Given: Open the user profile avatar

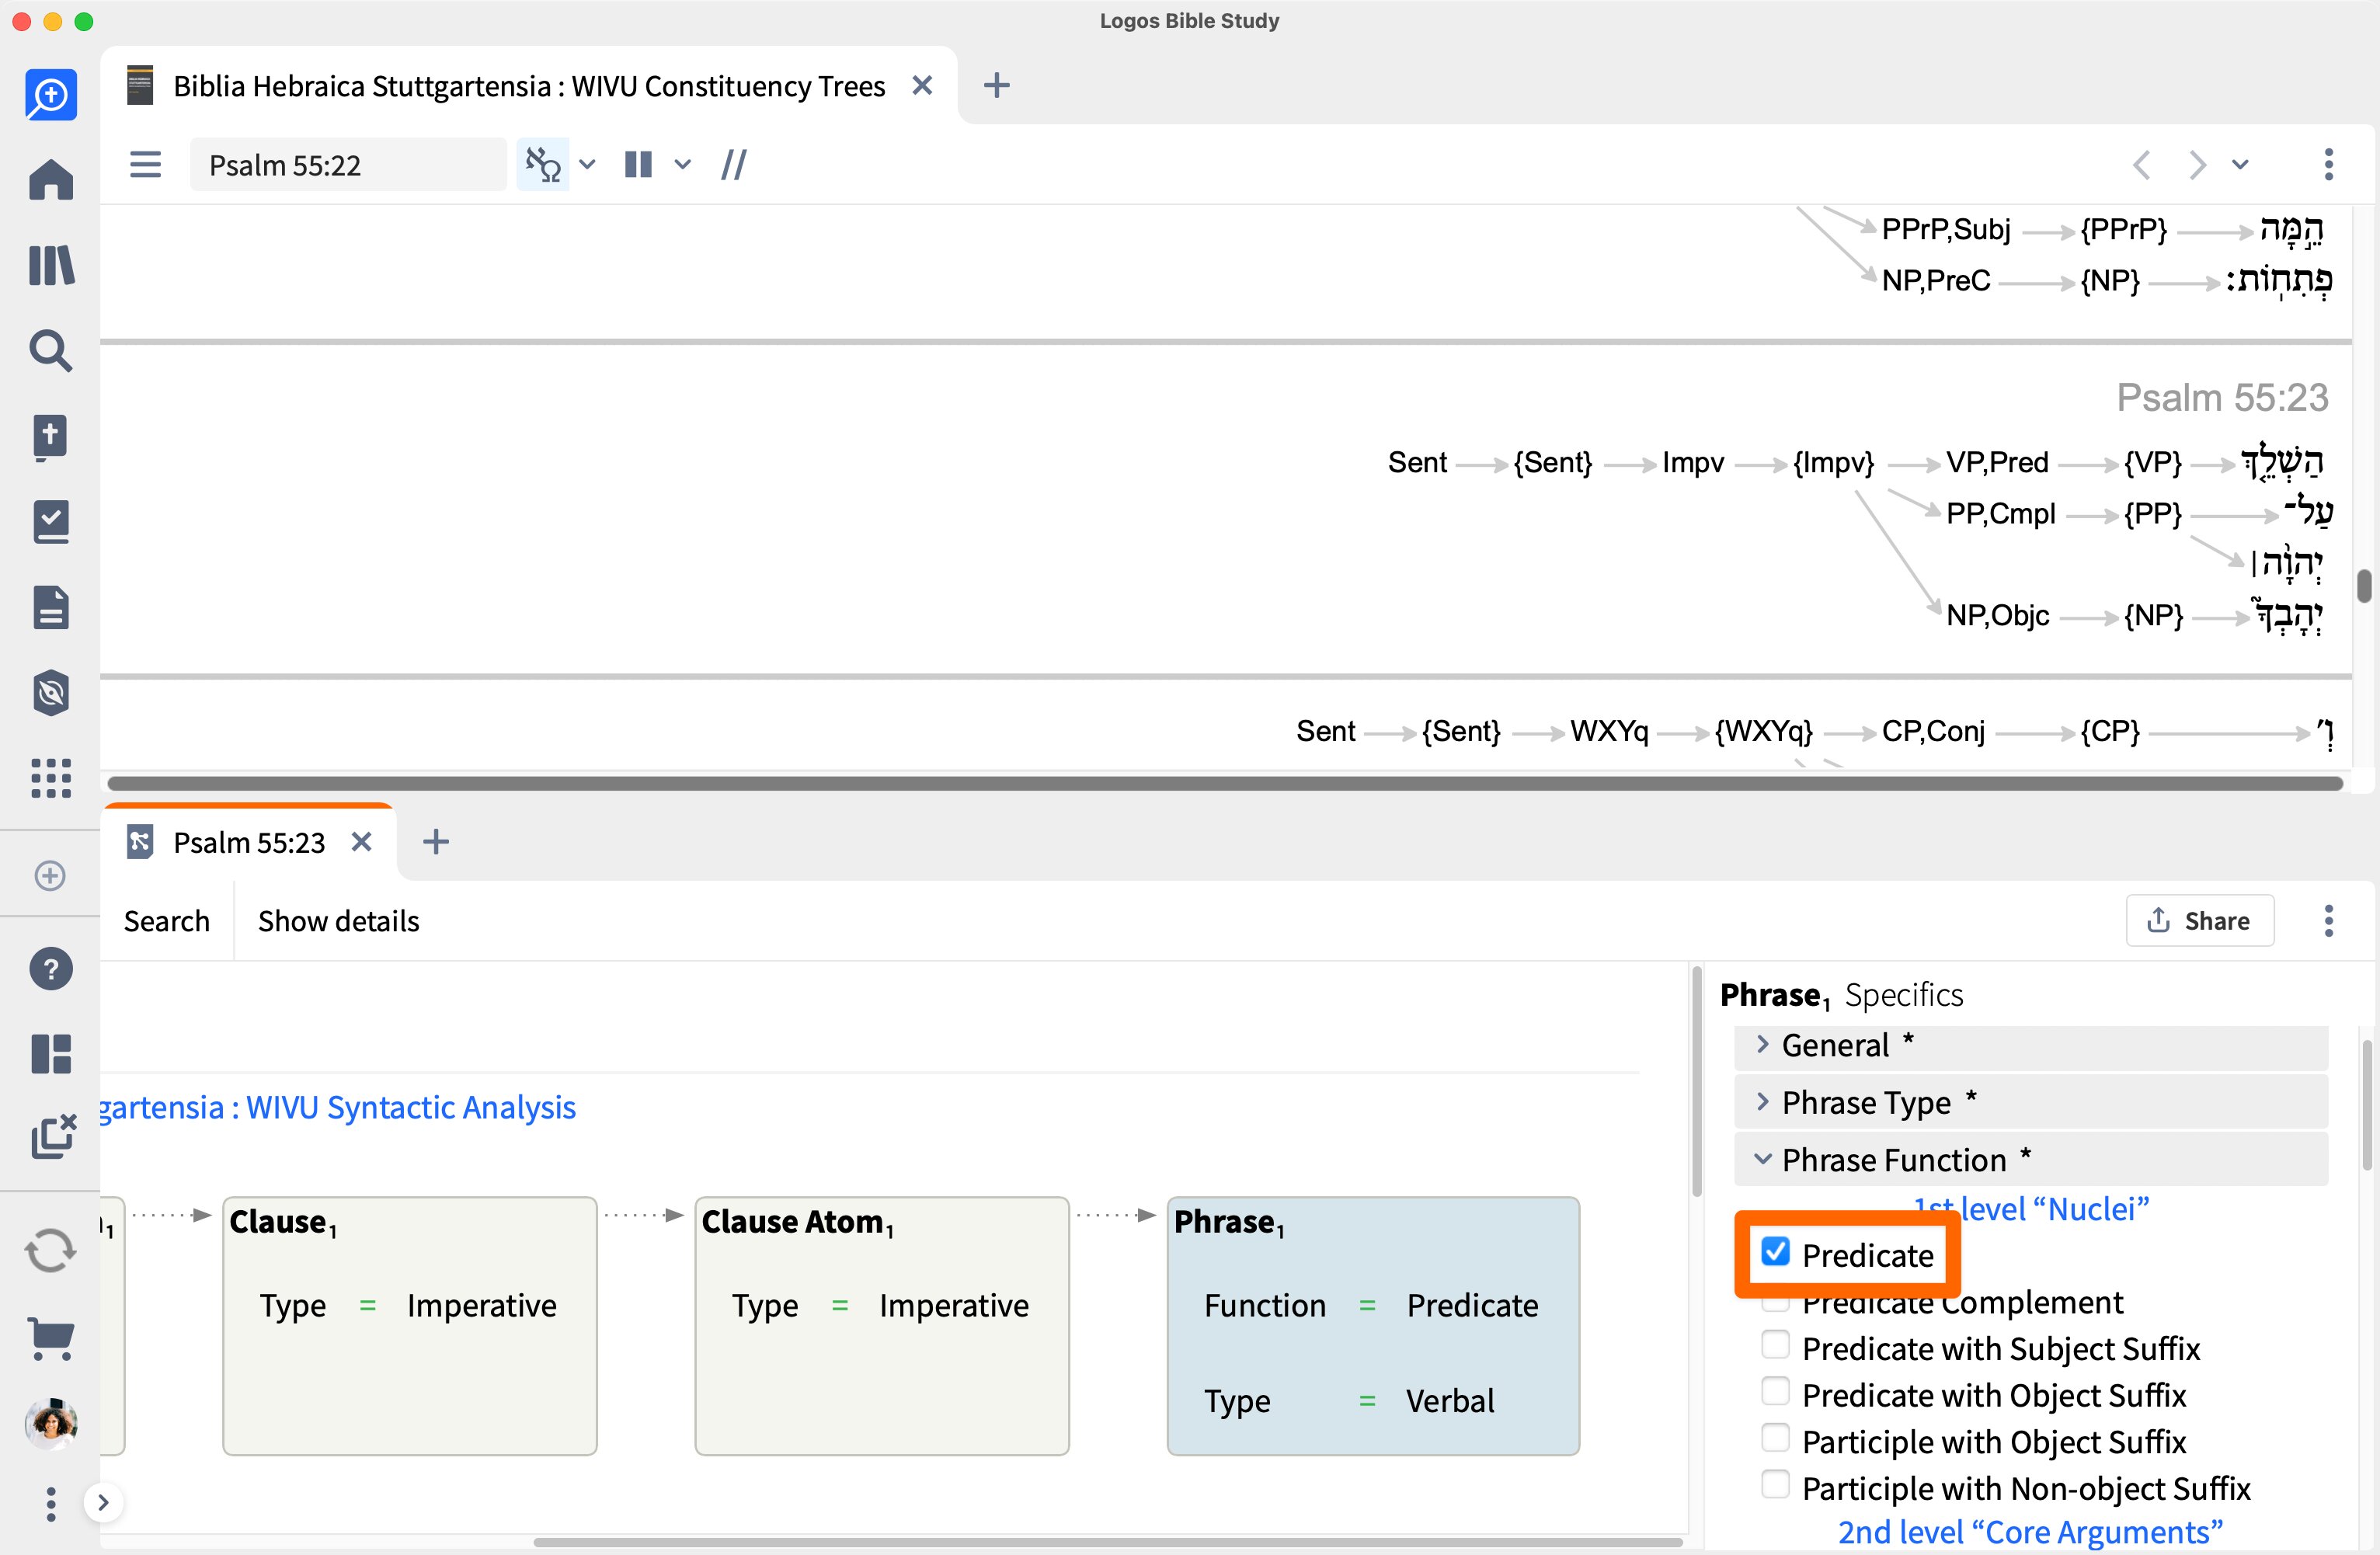Looking at the screenshot, I should (x=51, y=1423).
